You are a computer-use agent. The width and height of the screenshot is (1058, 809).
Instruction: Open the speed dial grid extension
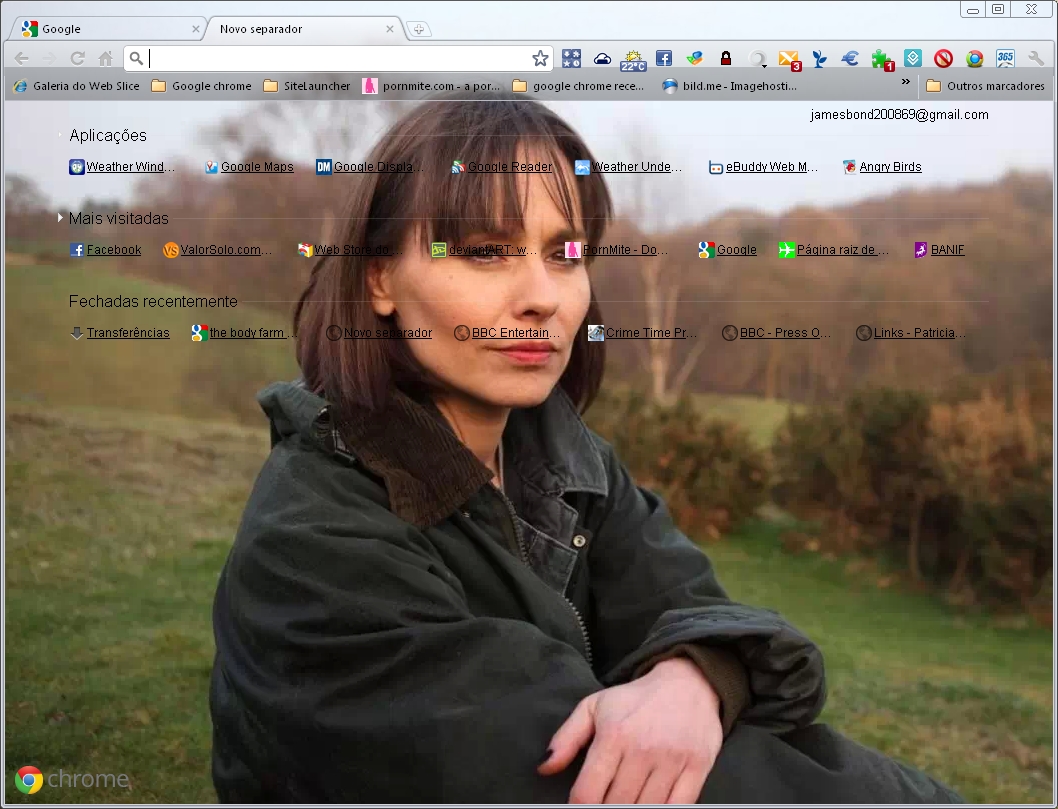(x=572, y=59)
